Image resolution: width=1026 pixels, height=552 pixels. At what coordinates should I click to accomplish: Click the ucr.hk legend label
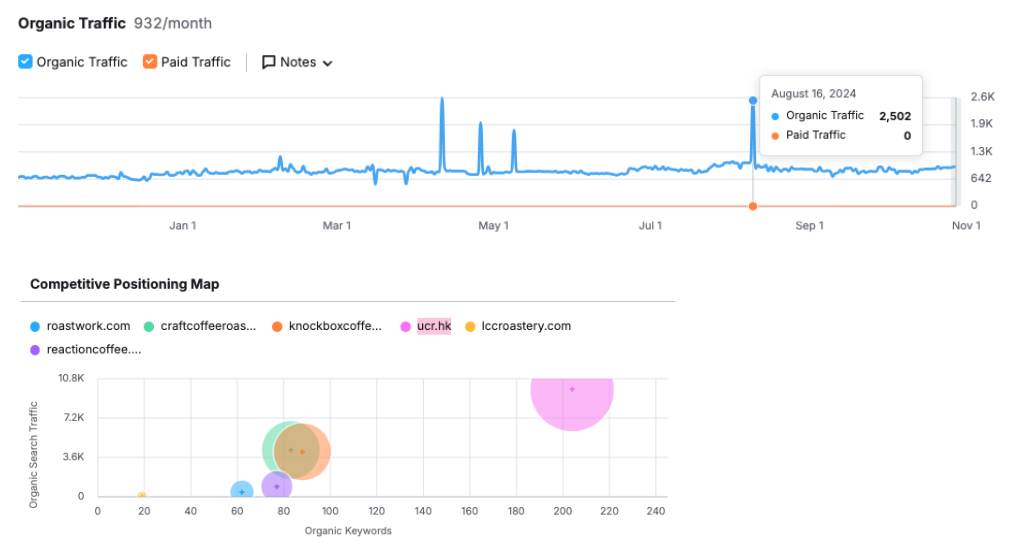point(434,326)
